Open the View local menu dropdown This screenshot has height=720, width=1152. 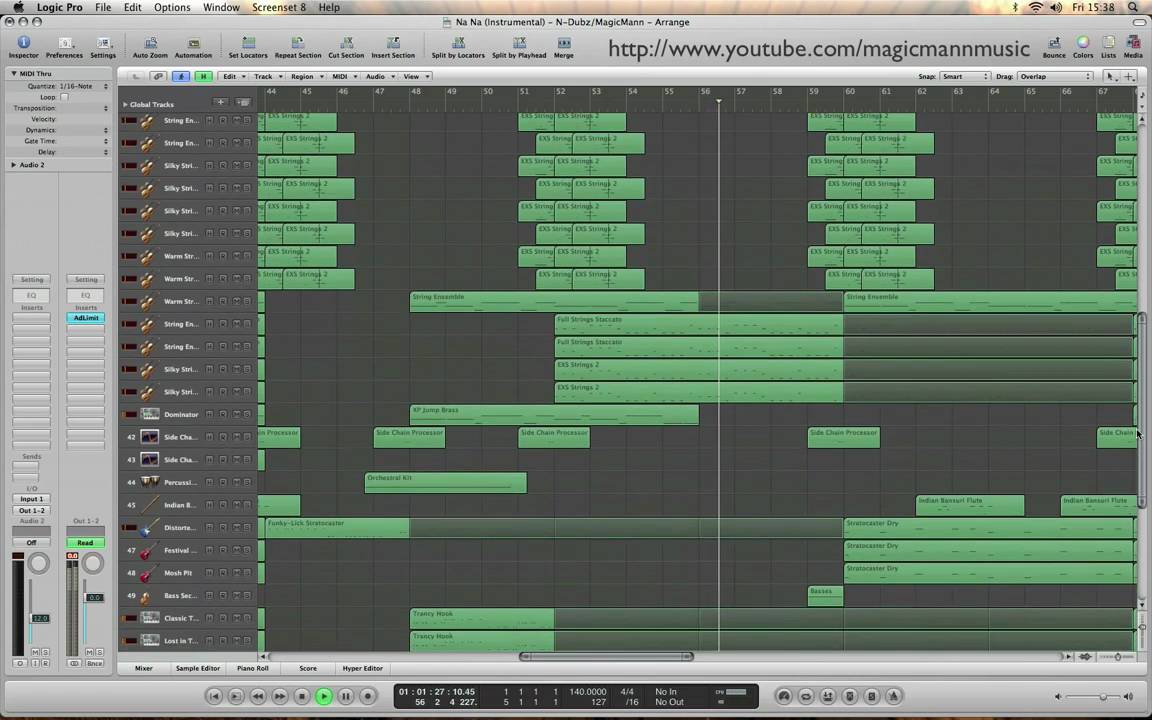pos(416,76)
